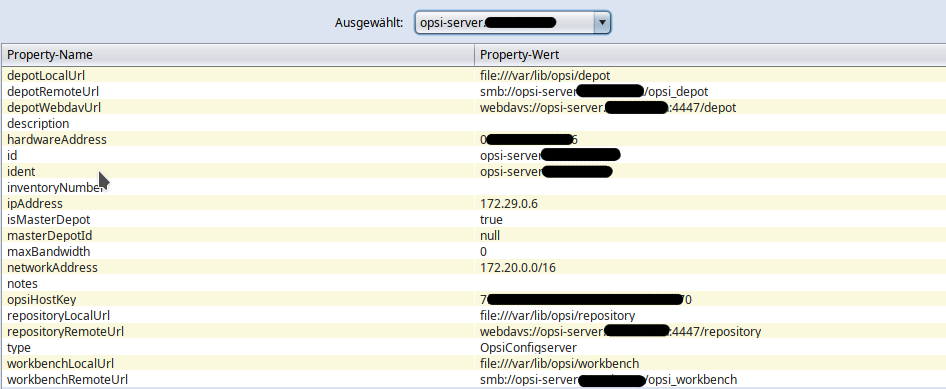Select the ipAddress property name
This screenshot has width=946, height=389.
tap(34, 203)
